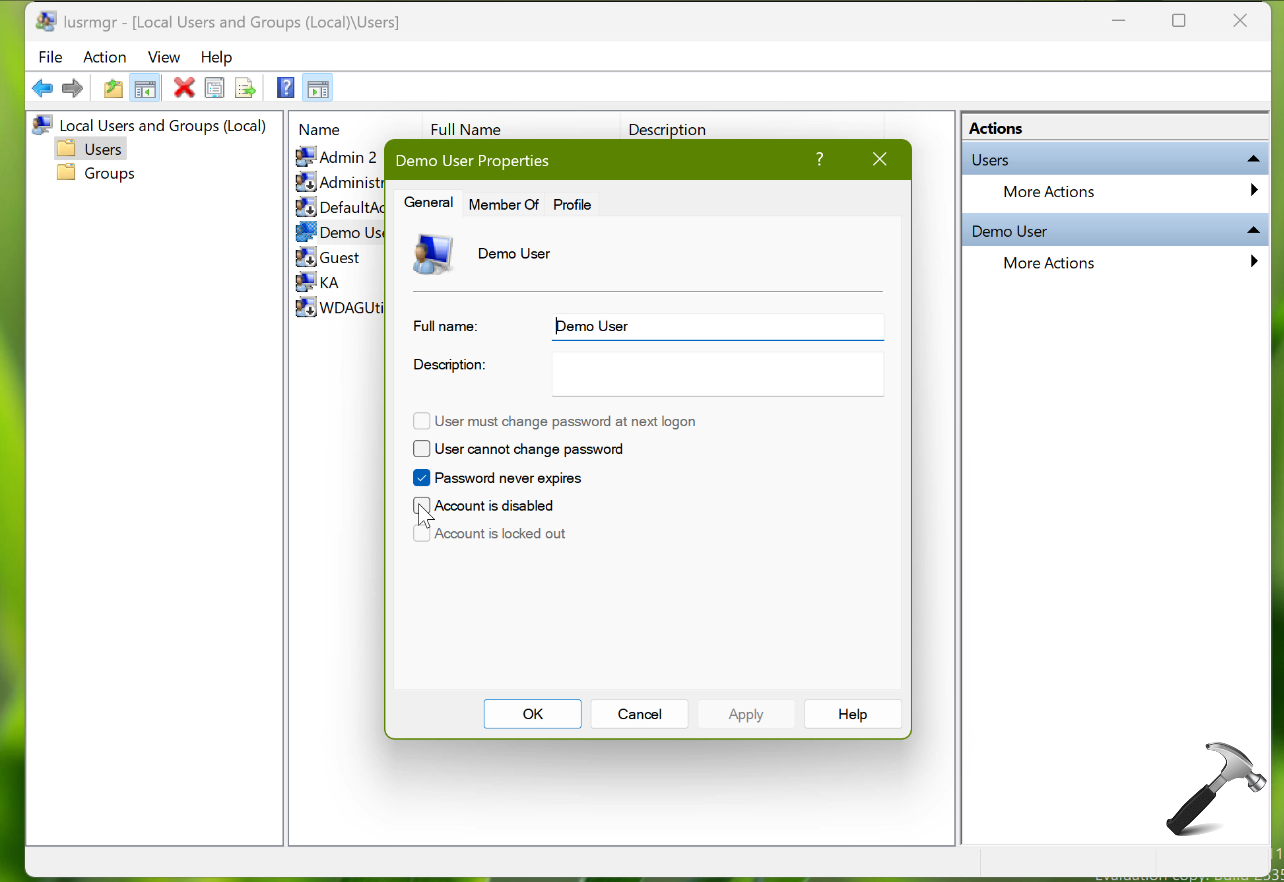
Task: Open the Action menu
Action: tap(104, 57)
